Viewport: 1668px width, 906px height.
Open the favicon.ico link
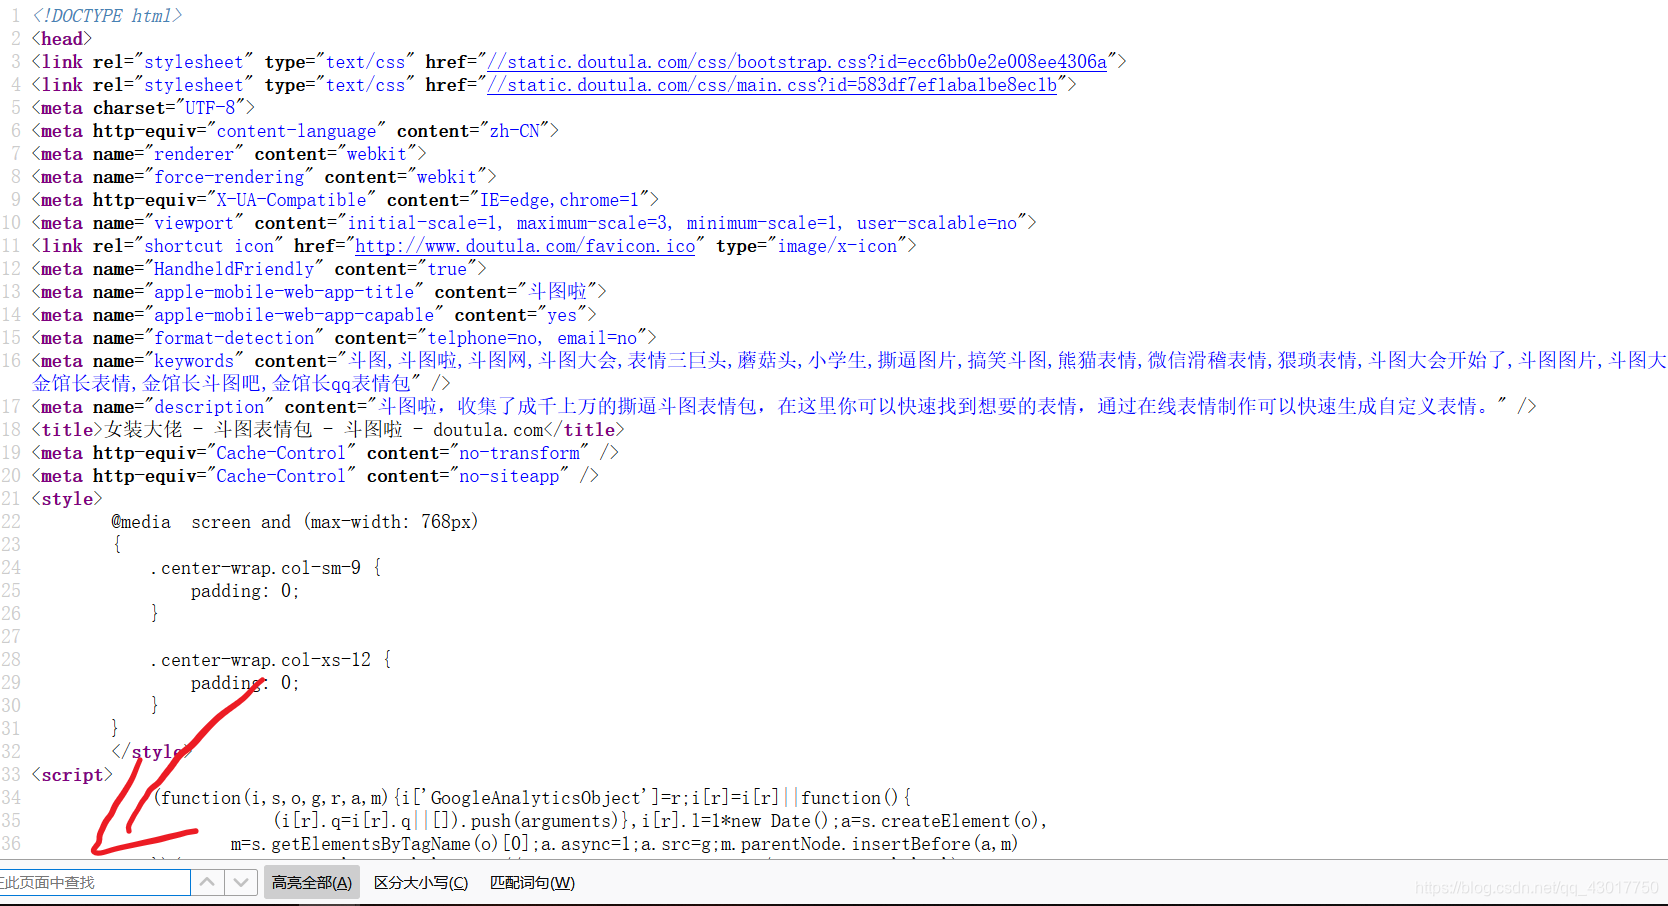tap(525, 246)
